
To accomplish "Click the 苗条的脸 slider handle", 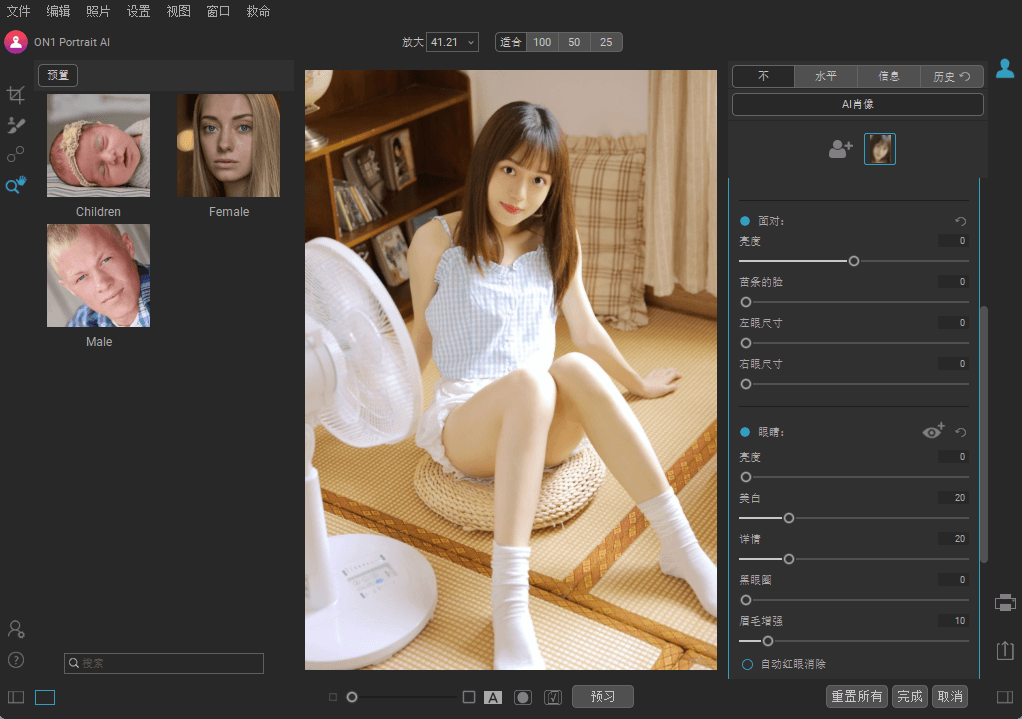I will [746, 302].
